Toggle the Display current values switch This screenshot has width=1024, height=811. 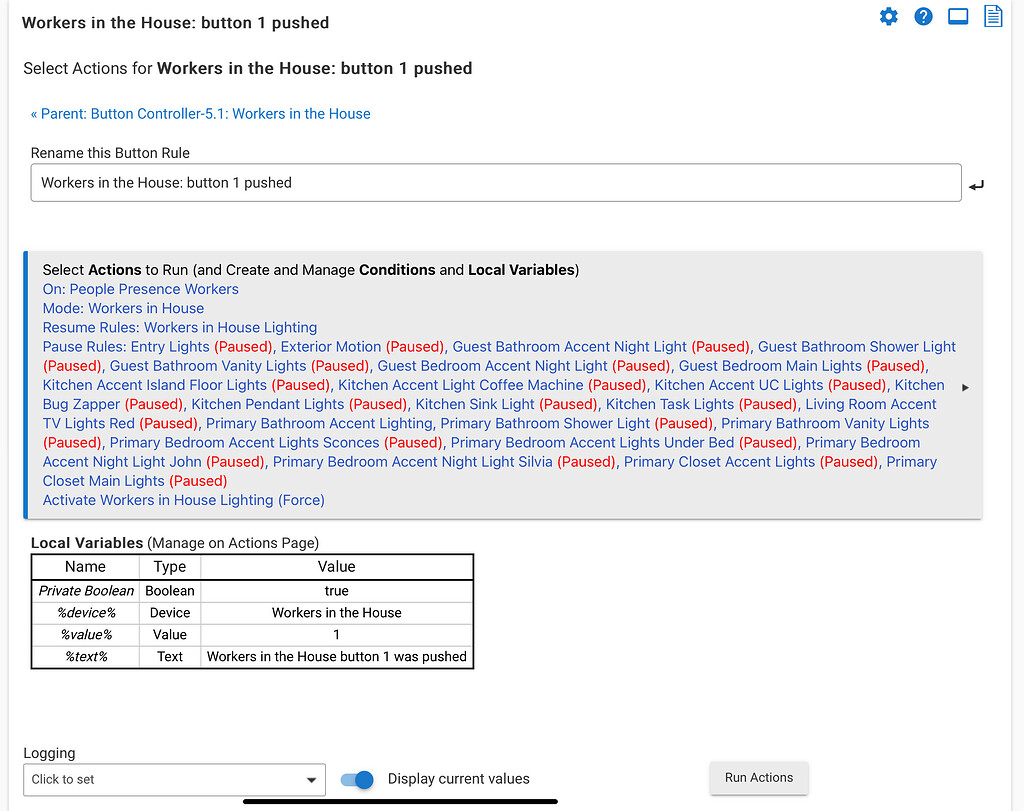357,778
